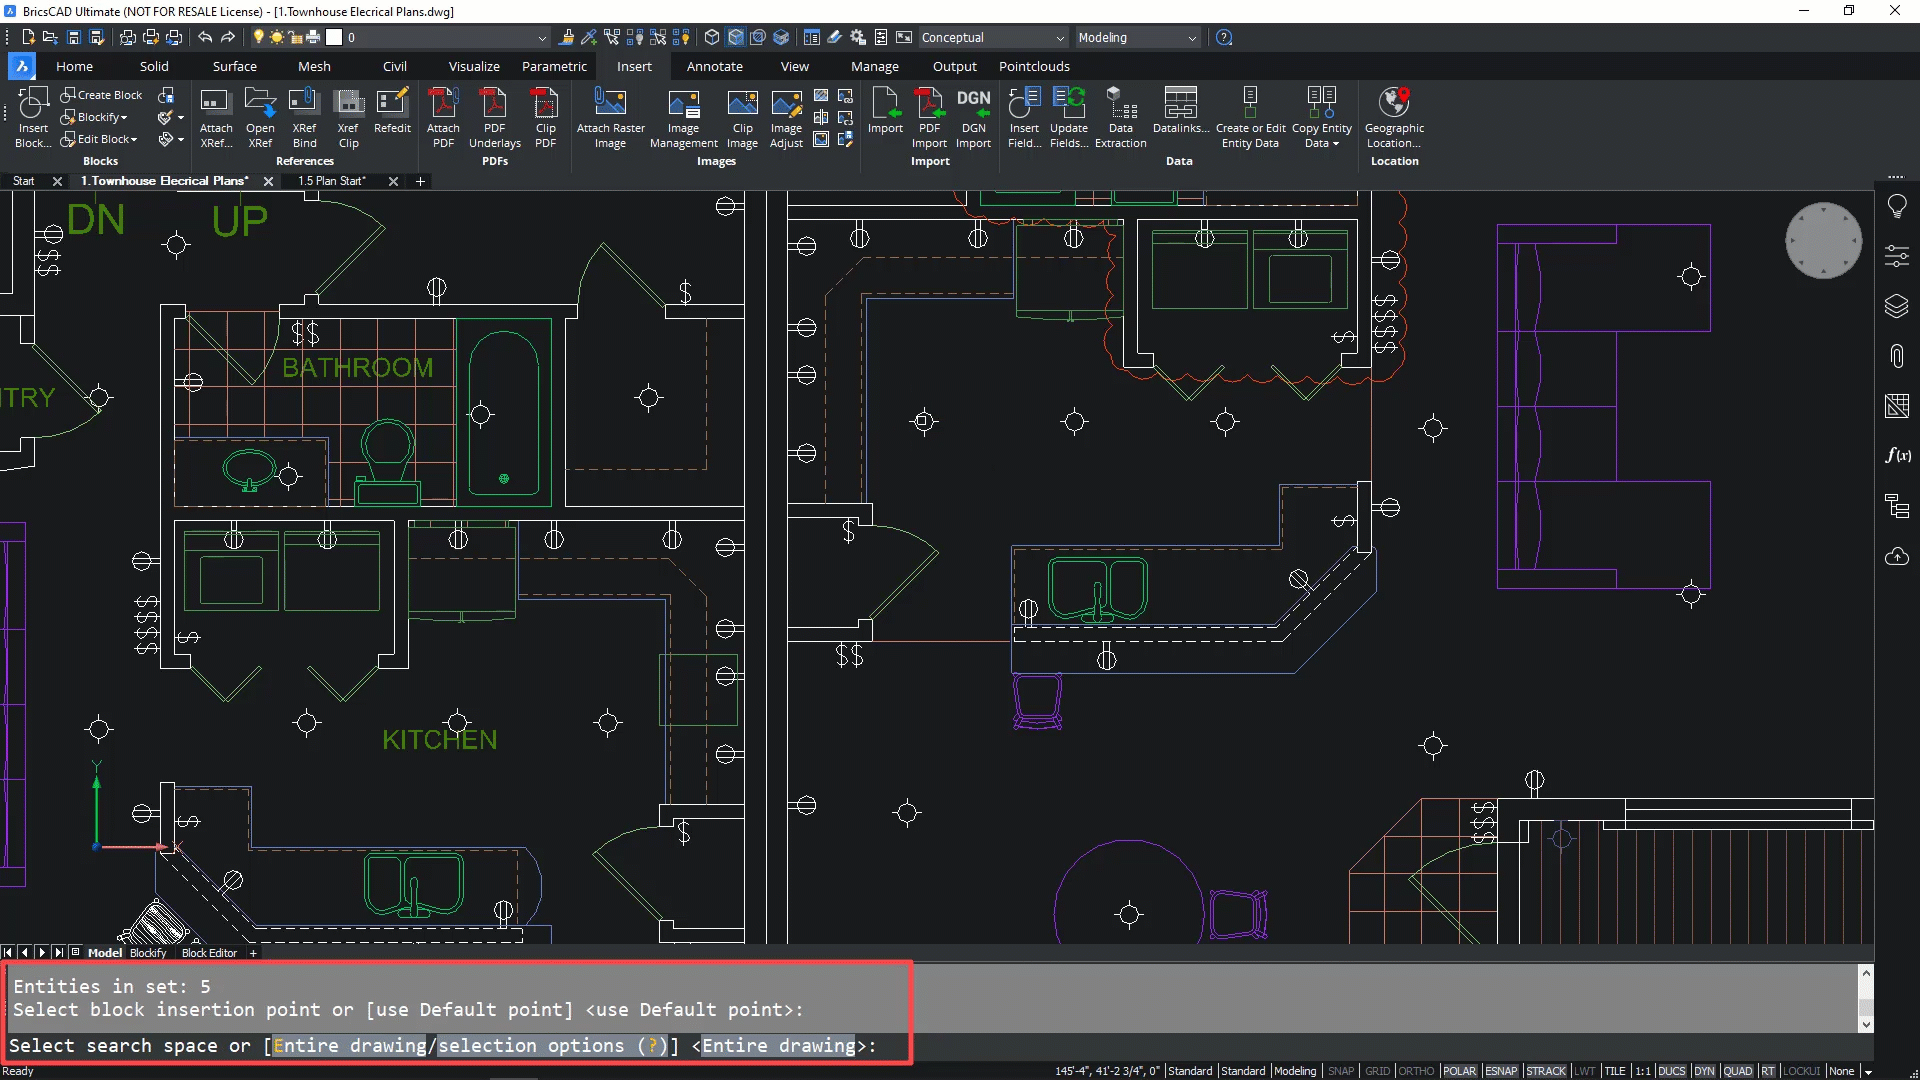Screen dimensions: 1920x1080
Task: Click the white layer color swatch
Action: point(334,38)
